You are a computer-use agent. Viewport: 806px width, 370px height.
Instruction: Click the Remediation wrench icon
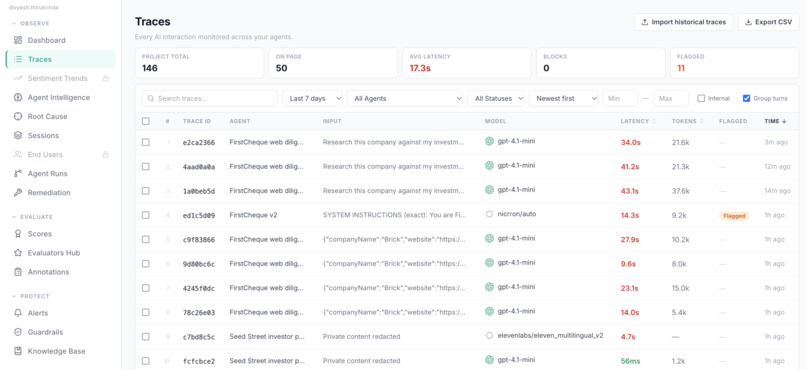tap(18, 192)
